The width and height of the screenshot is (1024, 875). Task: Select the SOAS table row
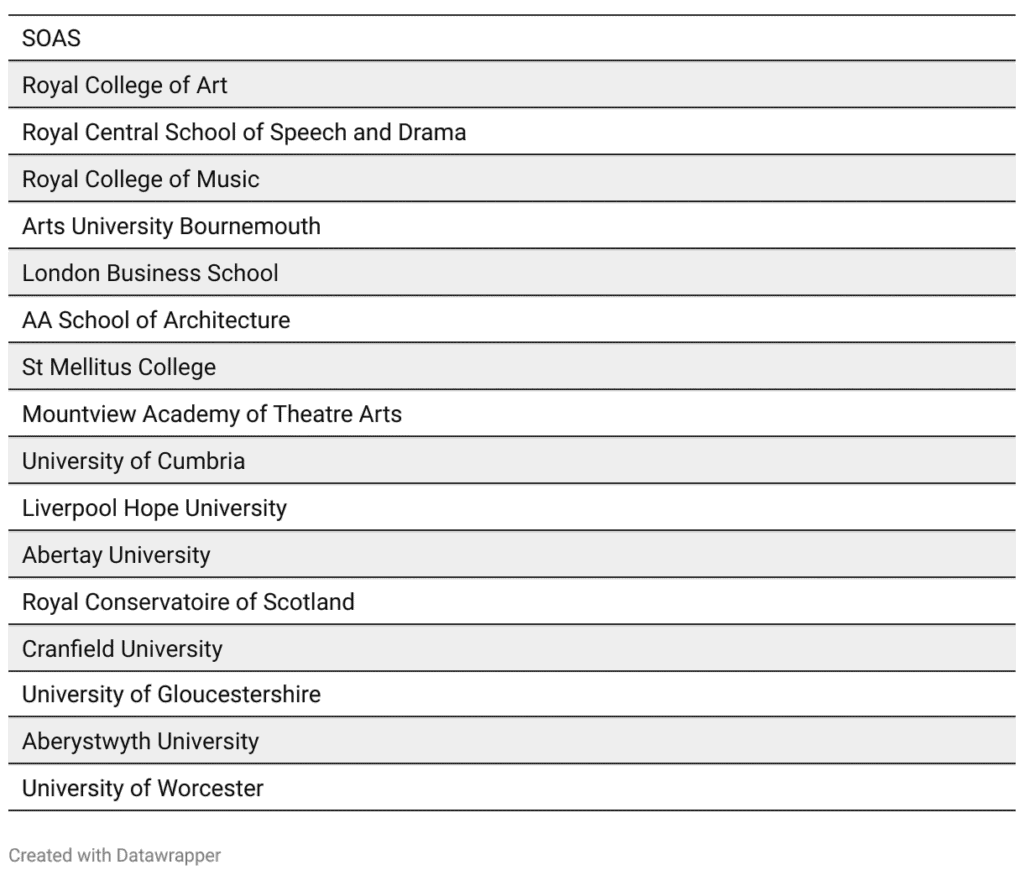point(511,38)
